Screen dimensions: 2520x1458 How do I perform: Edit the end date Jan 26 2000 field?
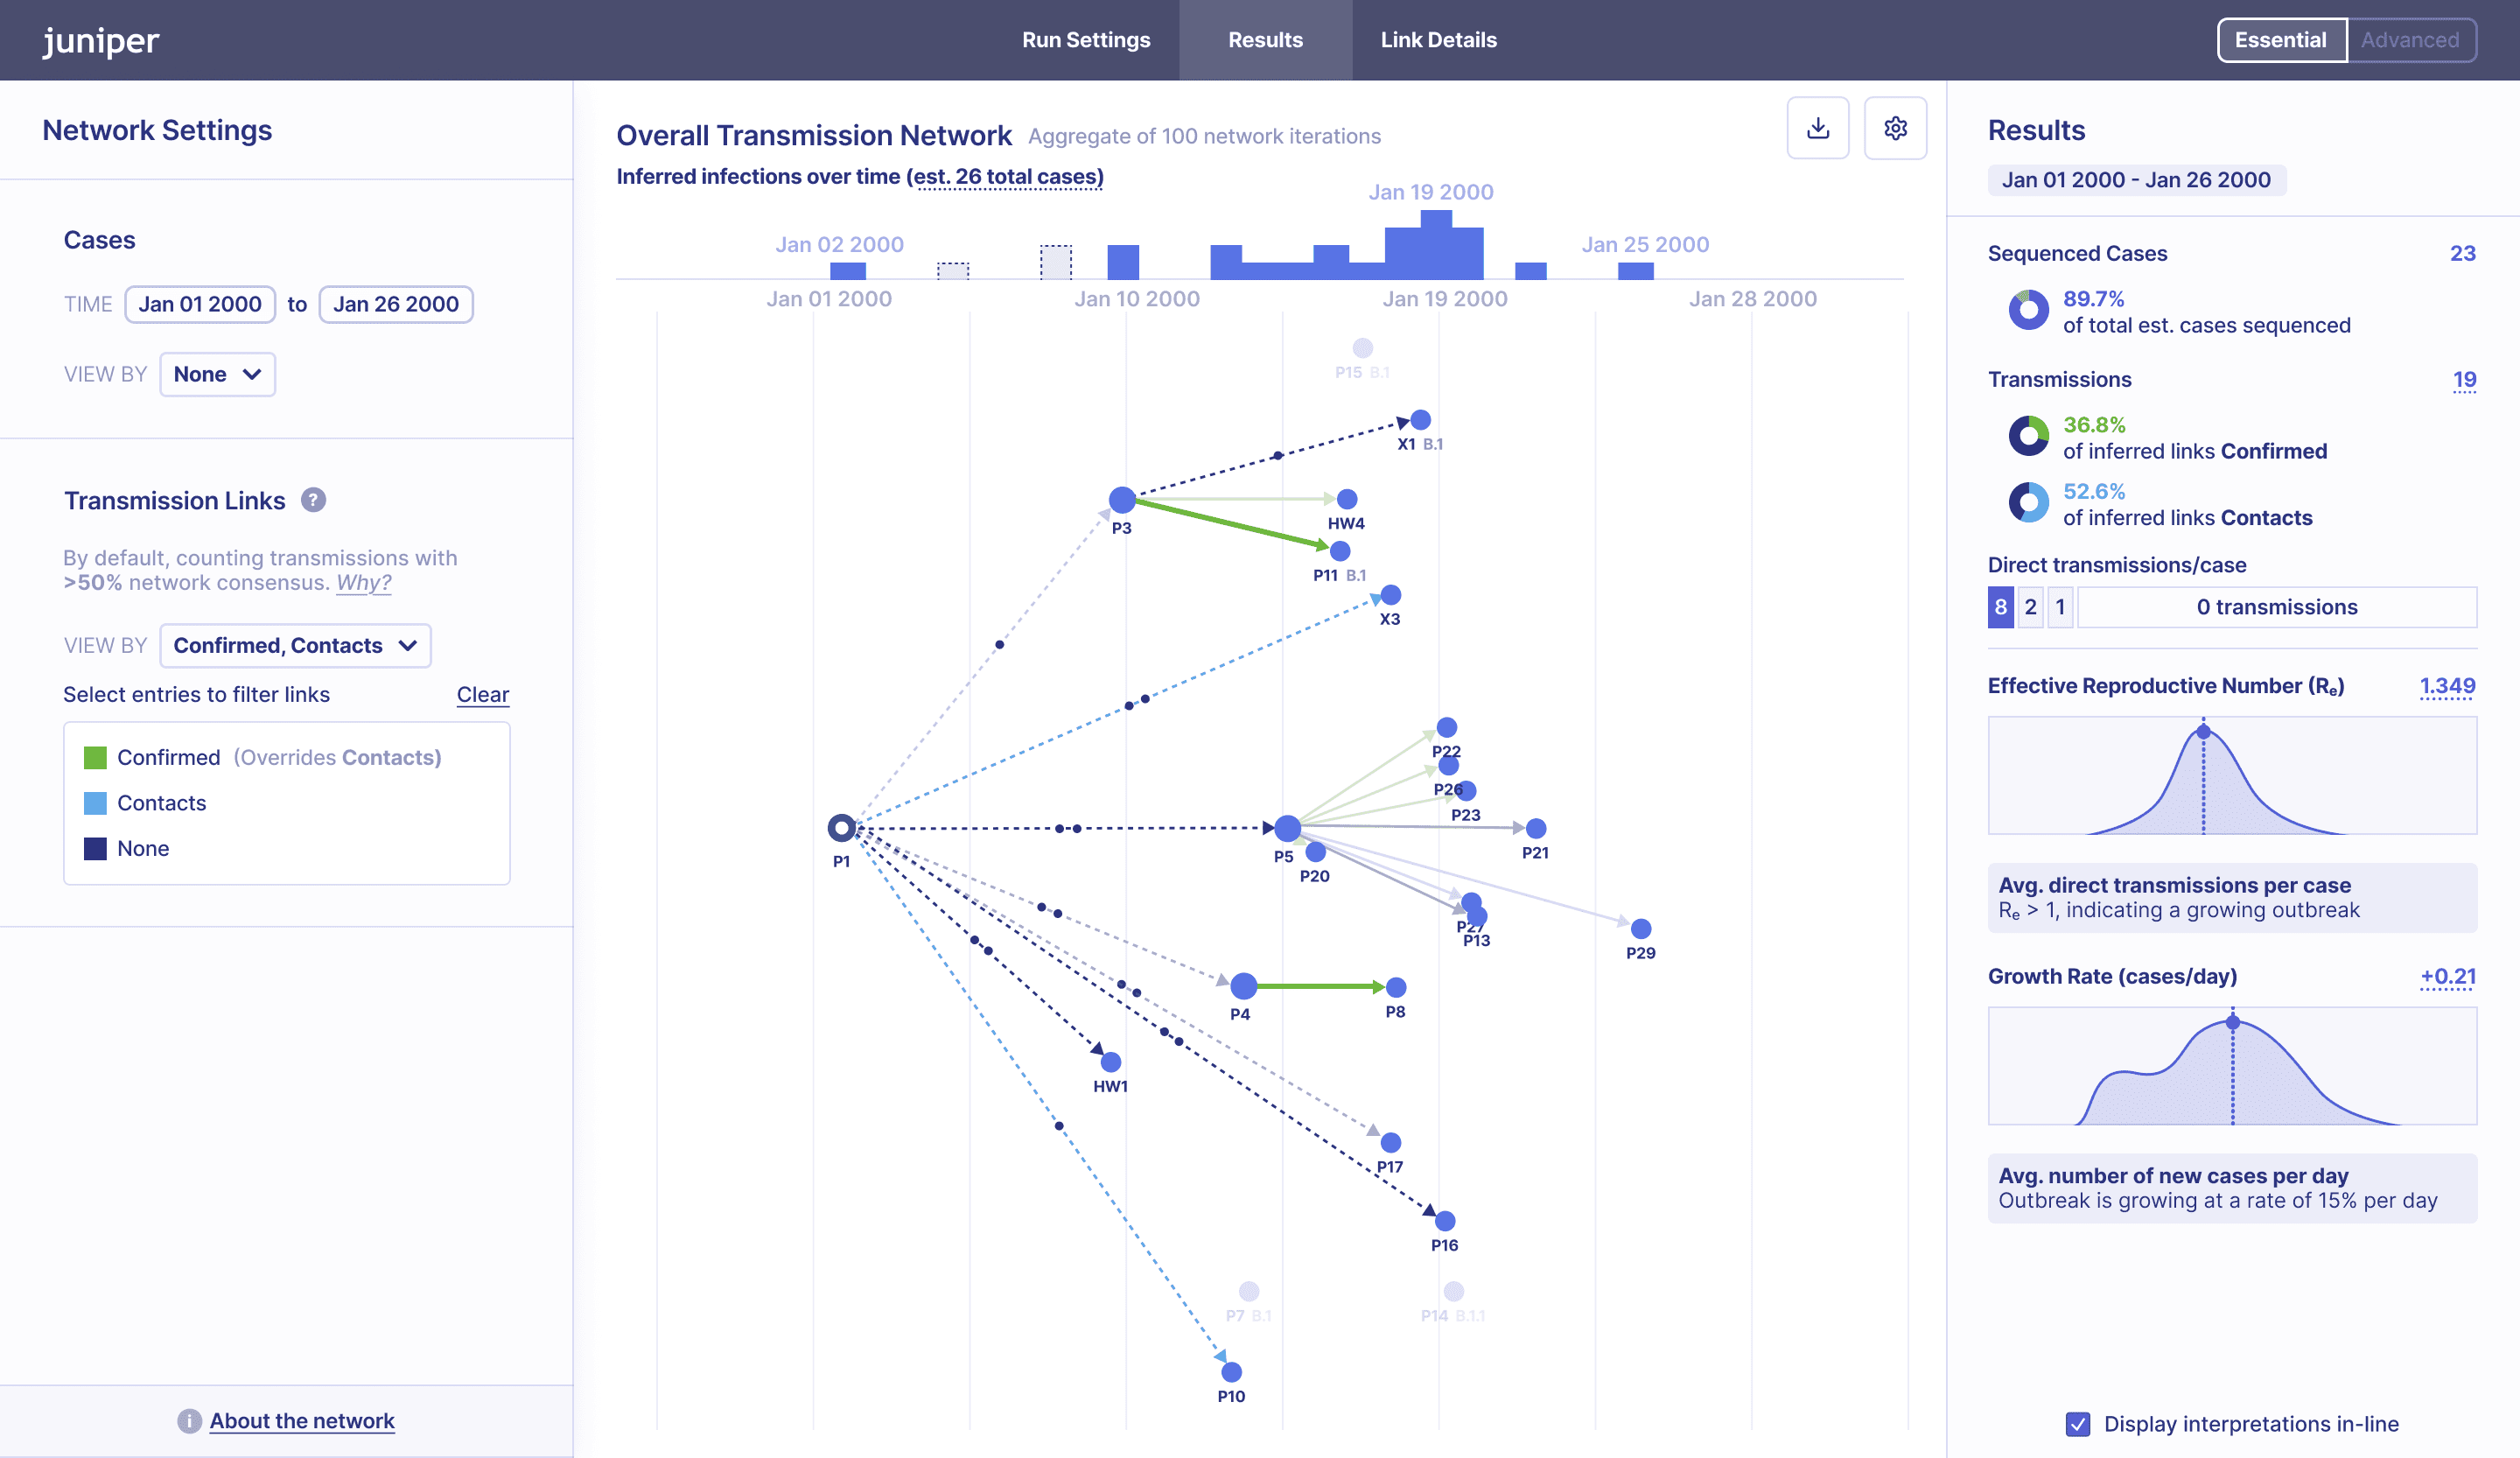(396, 304)
